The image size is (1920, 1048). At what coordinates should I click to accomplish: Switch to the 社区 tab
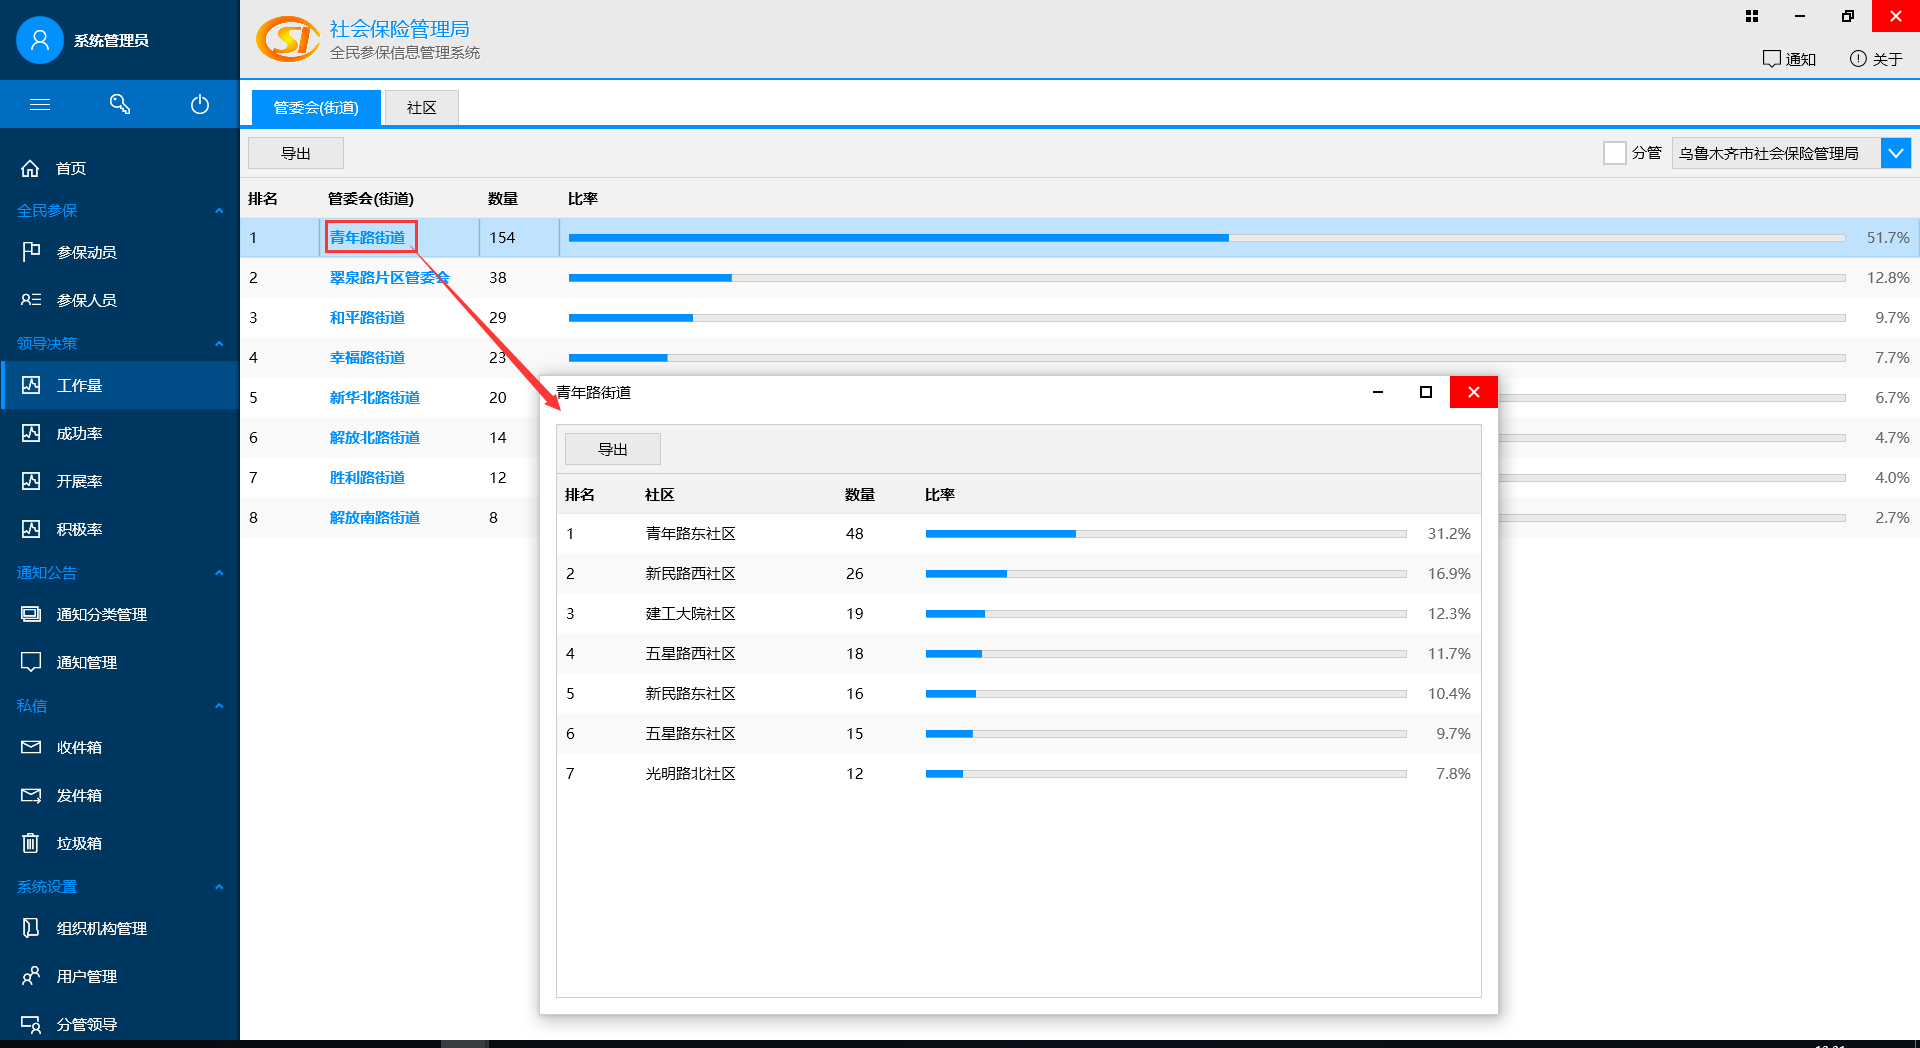(x=421, y=108)
